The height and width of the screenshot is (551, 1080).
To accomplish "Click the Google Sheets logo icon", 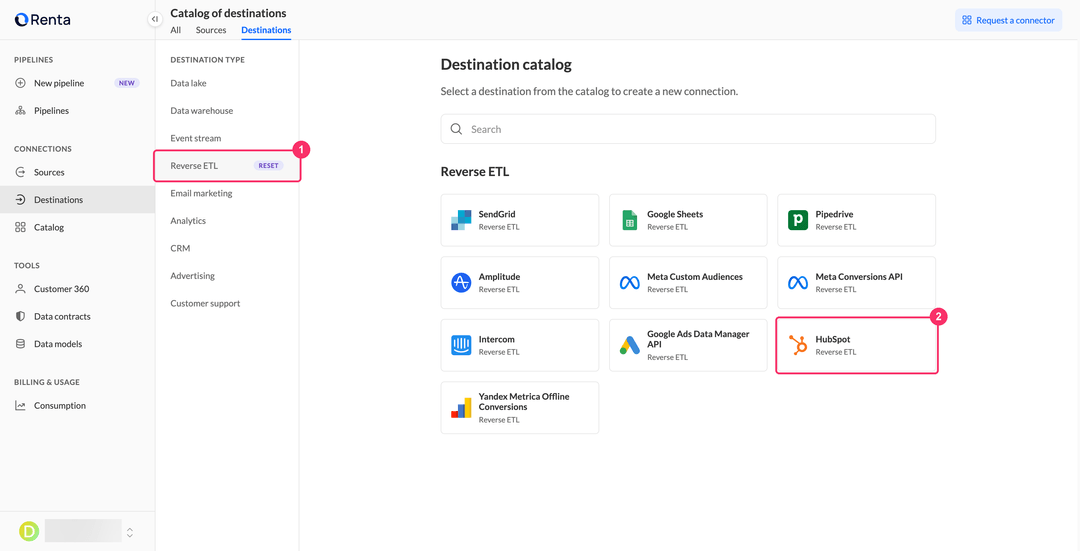I will coord(630,220).
